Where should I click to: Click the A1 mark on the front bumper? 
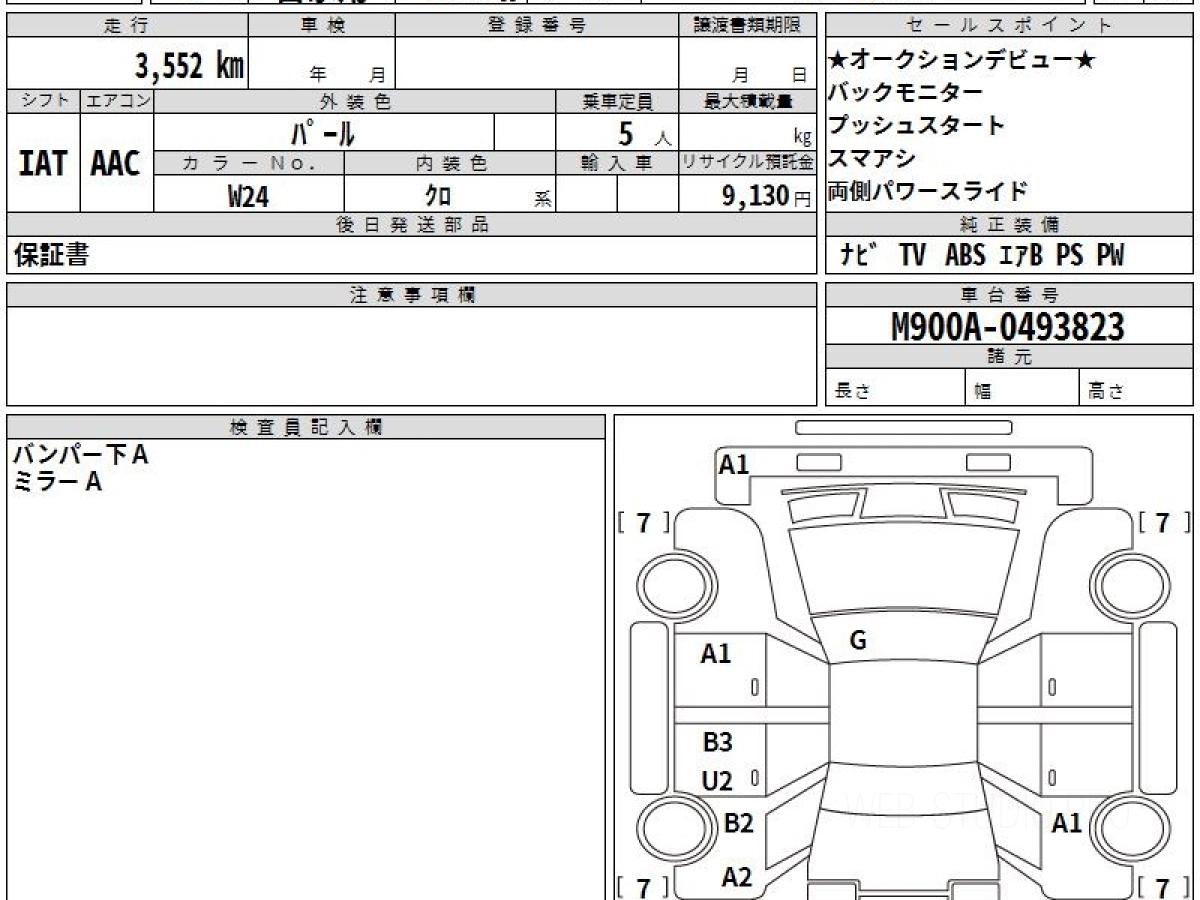pos(734,465)
